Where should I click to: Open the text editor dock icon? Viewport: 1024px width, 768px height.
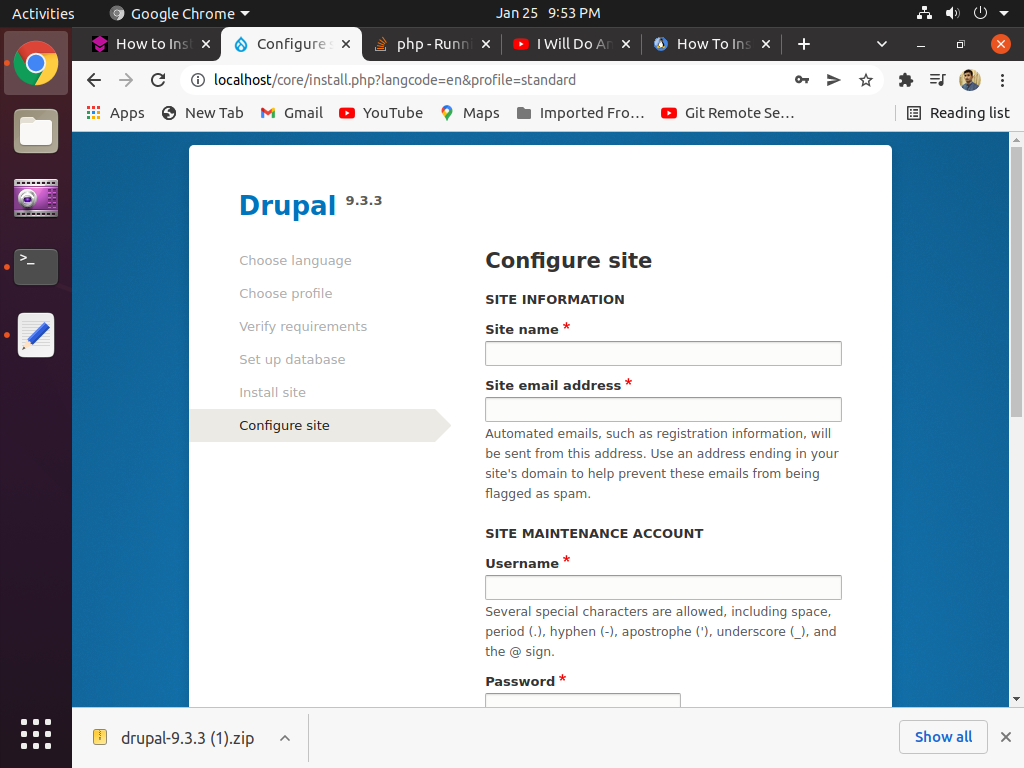[x=36, y=335]
